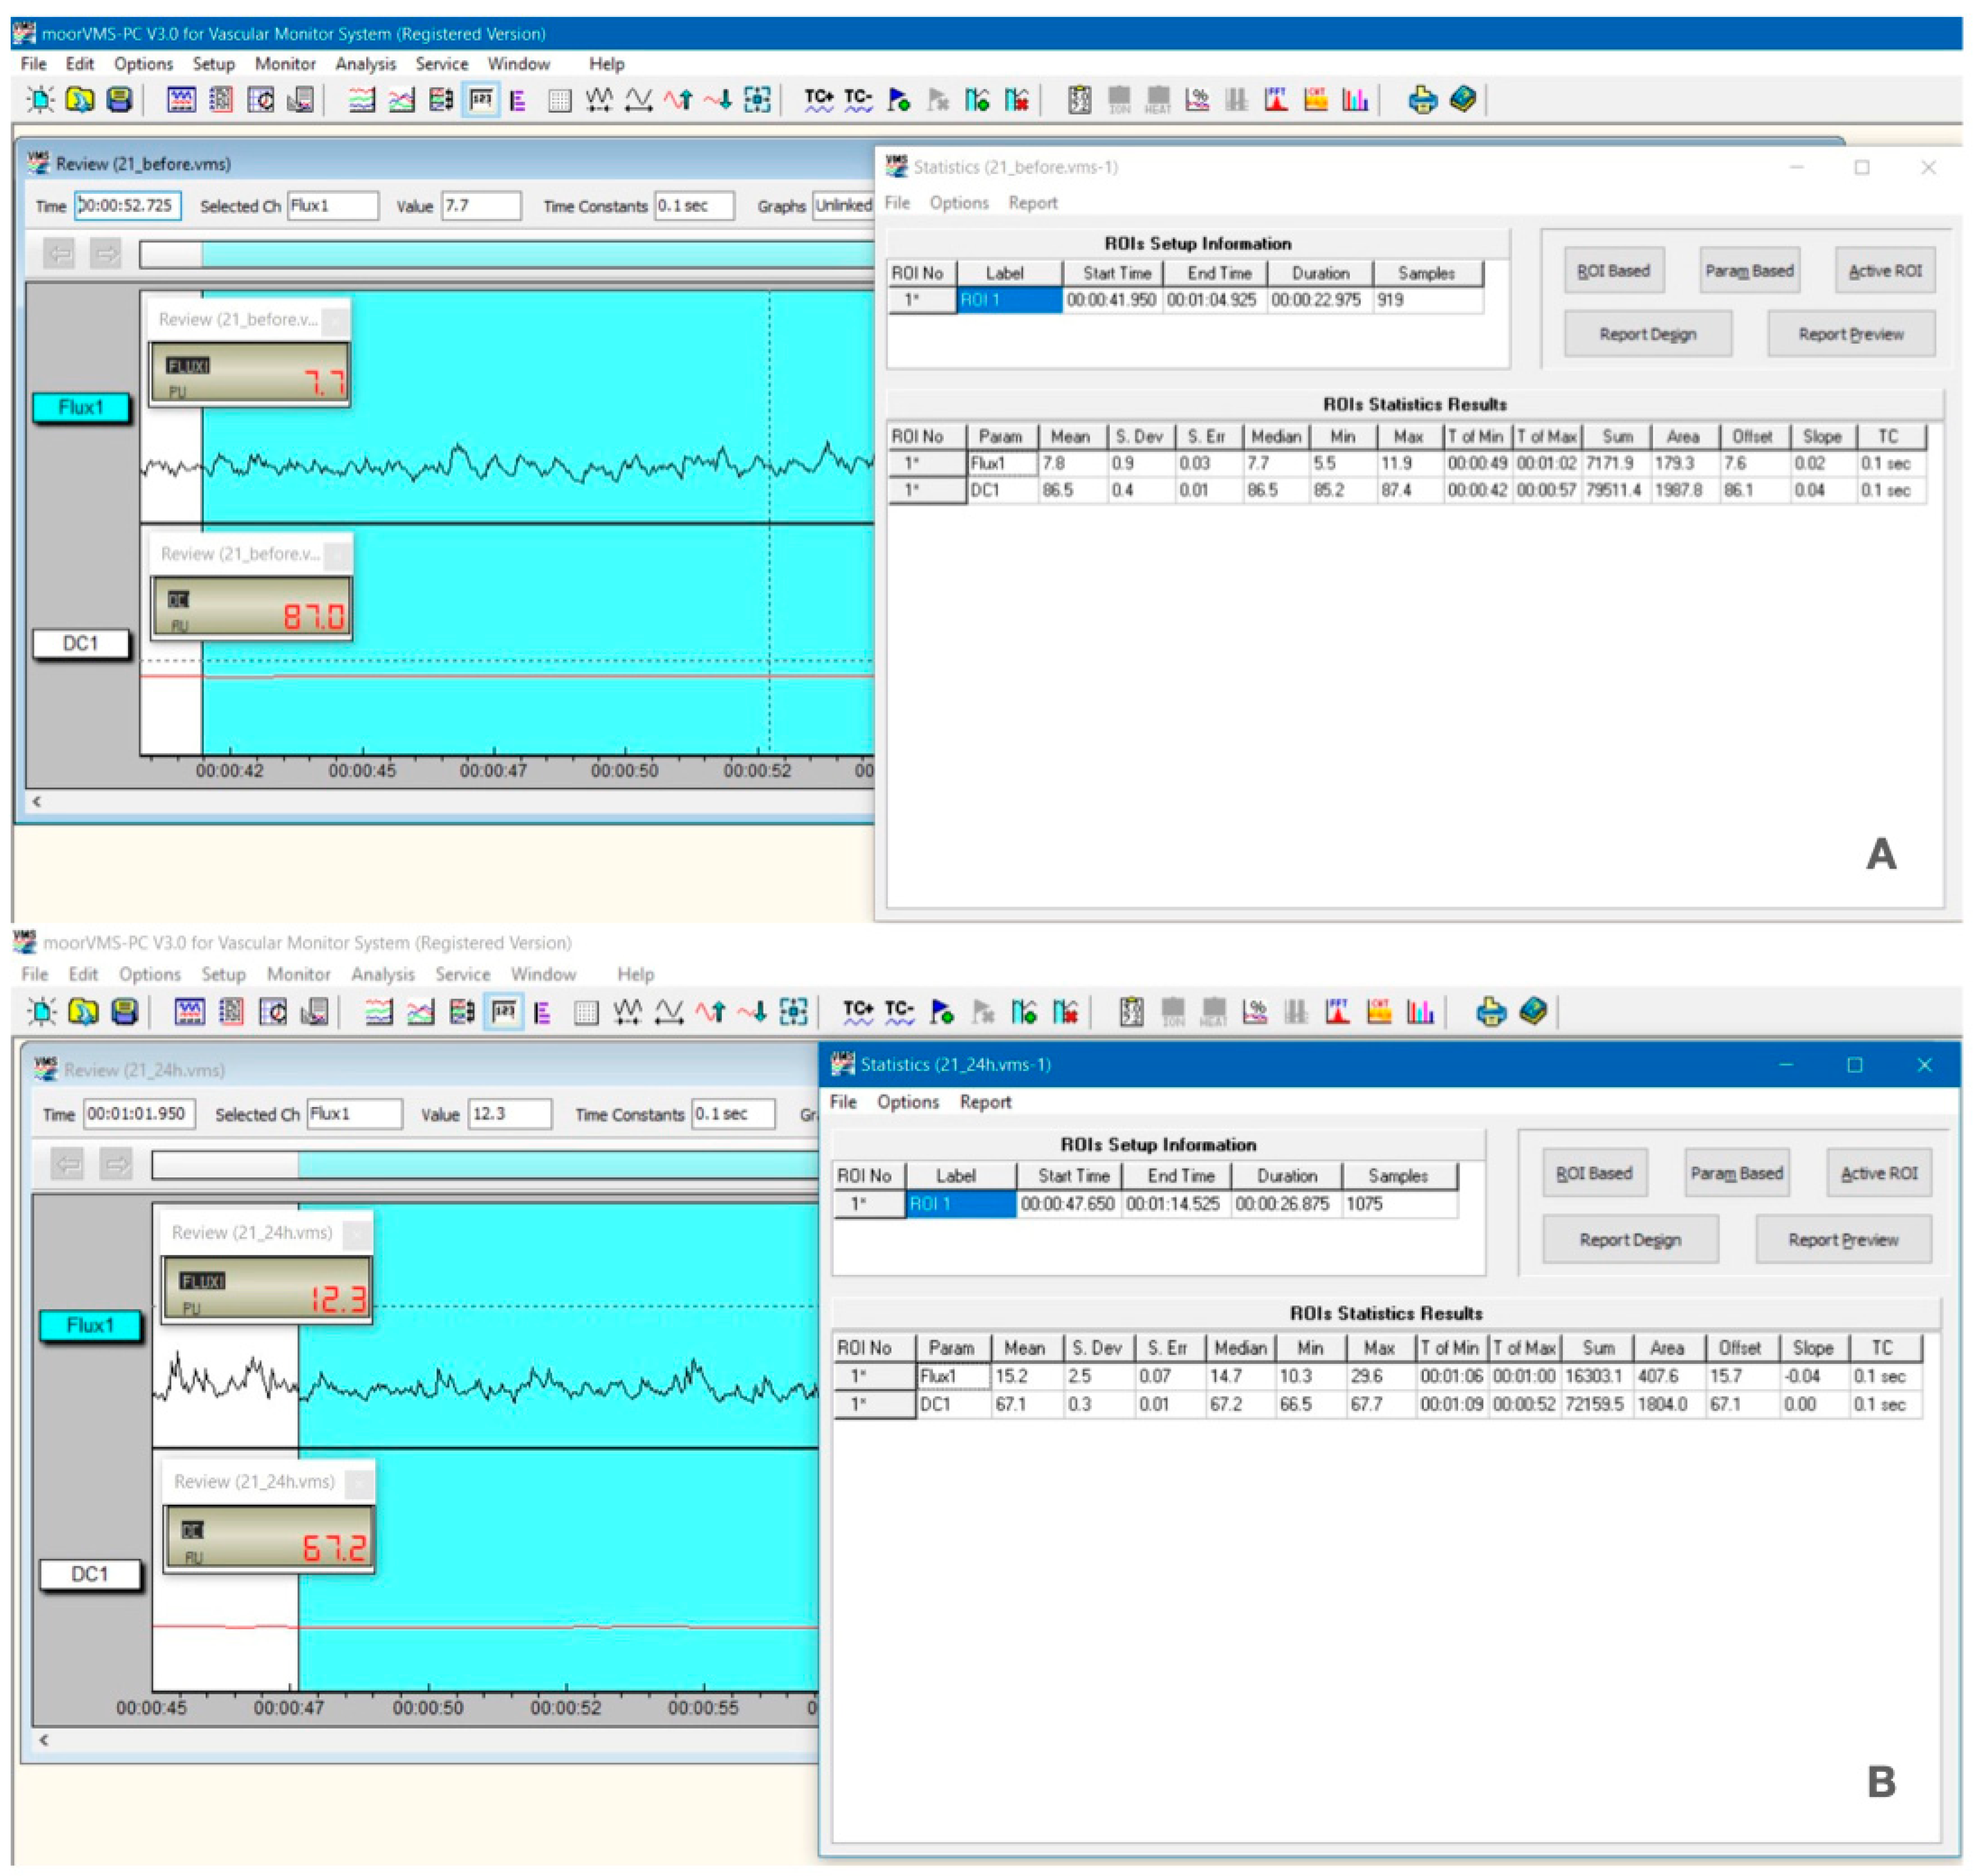Toggle the Flux1 channel button in 21_before review
Viewport: 1977px width, 1876px height.
tap(81, 407)
